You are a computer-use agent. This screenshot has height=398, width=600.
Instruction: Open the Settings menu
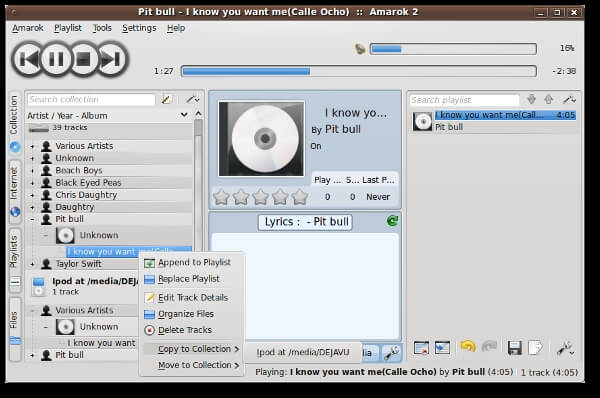point(139,28)
